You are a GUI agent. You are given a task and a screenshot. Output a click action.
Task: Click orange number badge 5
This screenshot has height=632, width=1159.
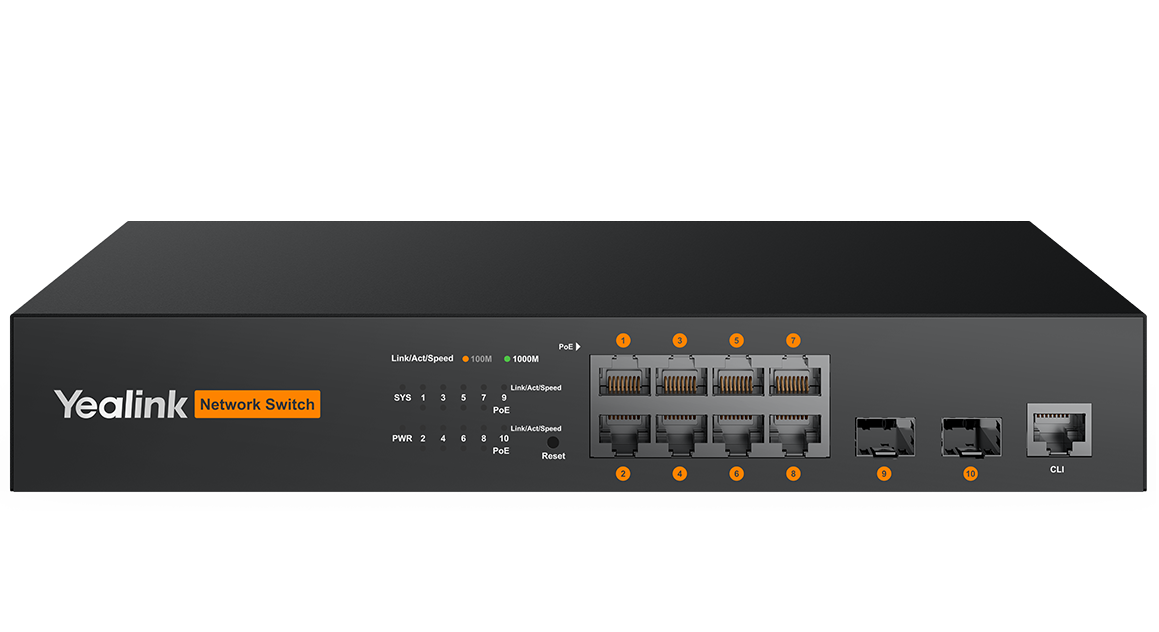coord(737,340)
